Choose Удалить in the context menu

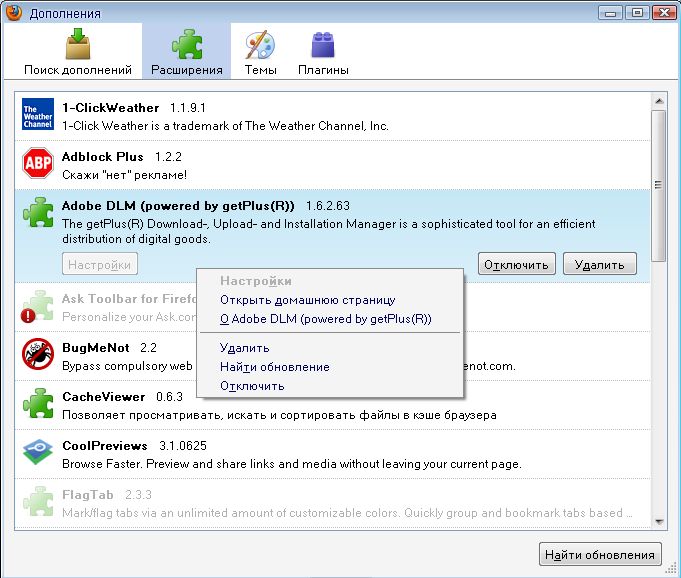click(x=330, y=348)
